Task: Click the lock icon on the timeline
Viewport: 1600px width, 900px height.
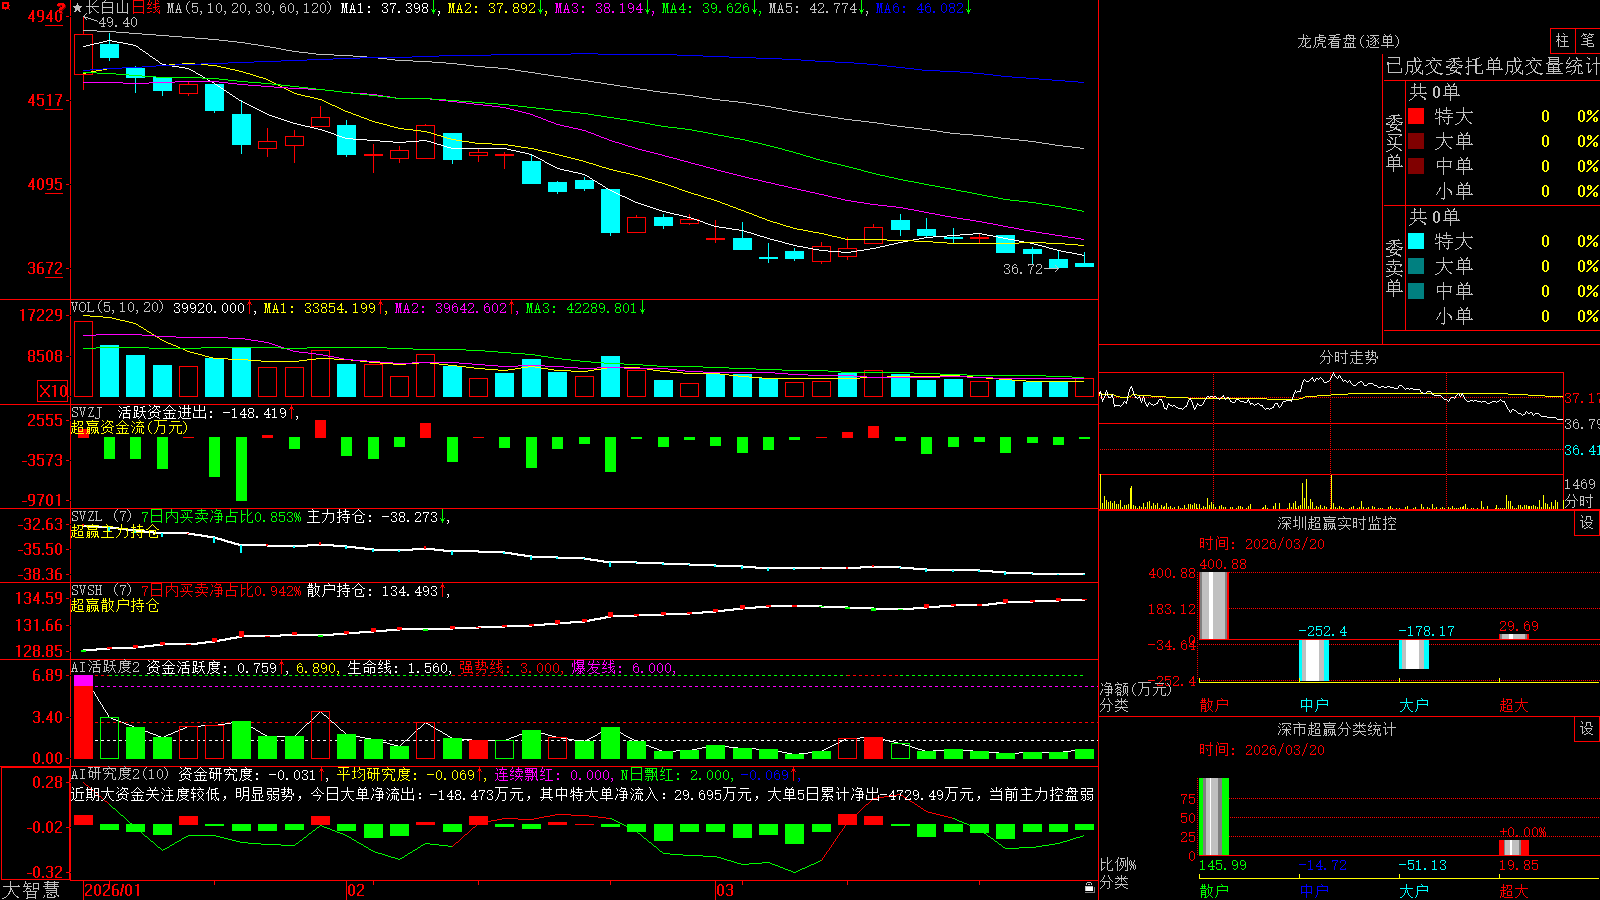Action: pyautogui.click(x=1090, y=888)
